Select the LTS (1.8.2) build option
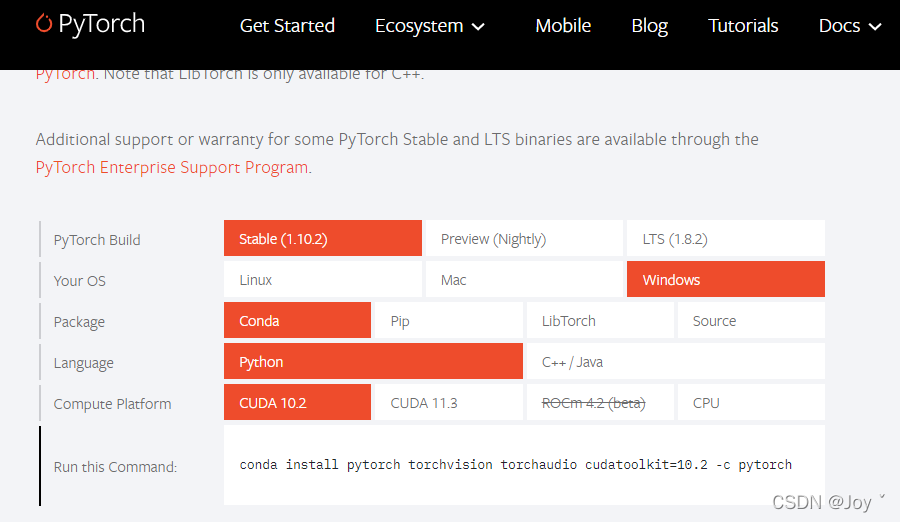Viewport: 900px width, 522px height. coord(726,238)
